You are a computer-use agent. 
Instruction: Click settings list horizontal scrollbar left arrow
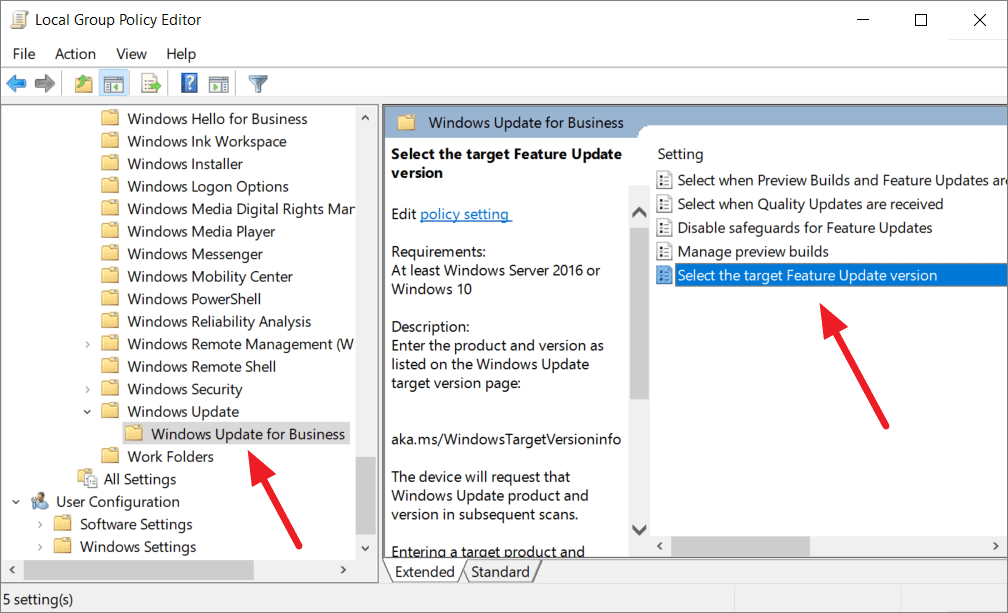(660, 546)
